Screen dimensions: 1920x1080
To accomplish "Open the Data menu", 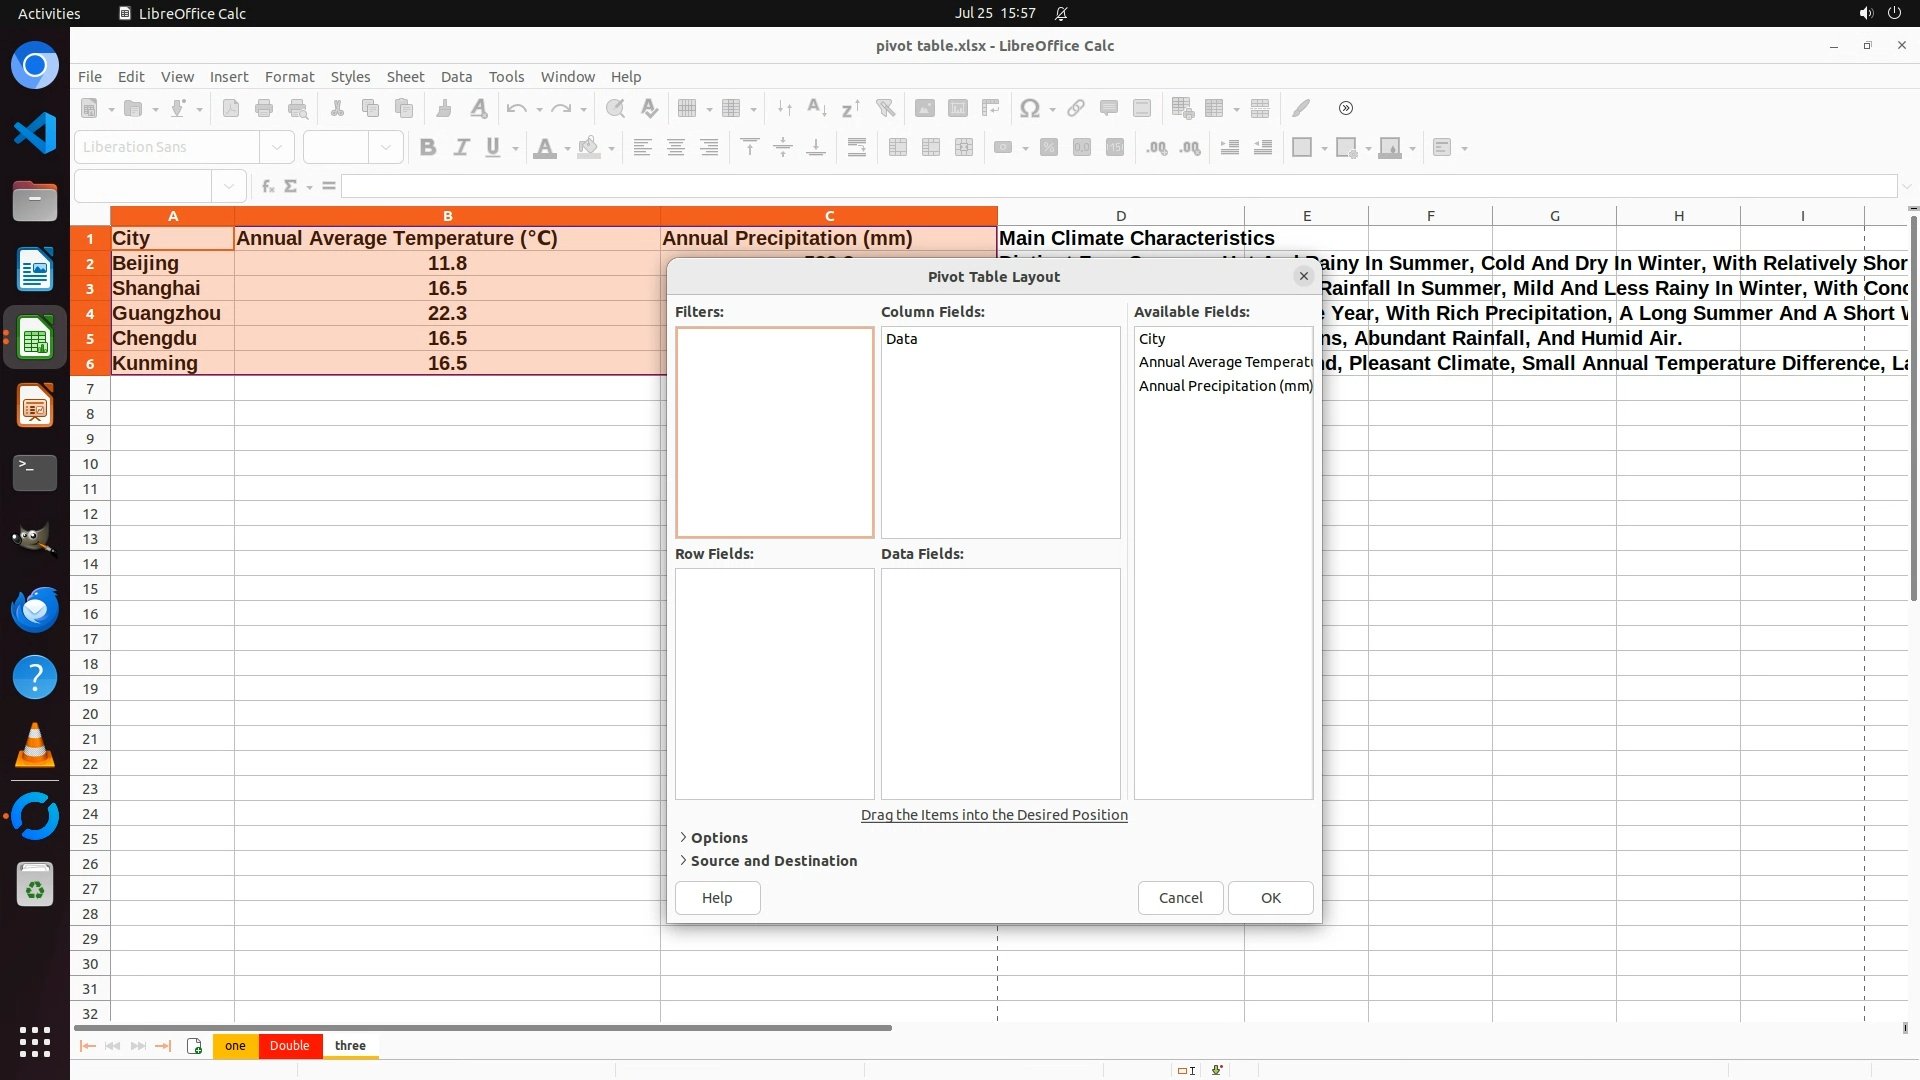I will [456, 77].
